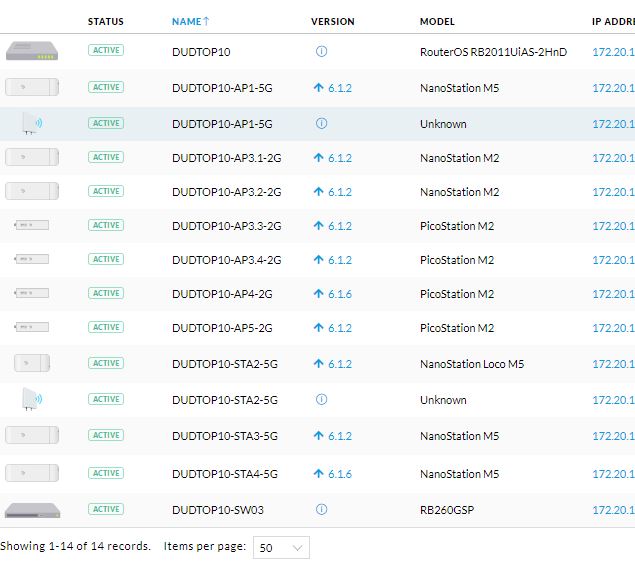
Task: Click the PicoStation M2 model for DUDTOP10-AP4-2G
Action: click(x=457, y=294)
